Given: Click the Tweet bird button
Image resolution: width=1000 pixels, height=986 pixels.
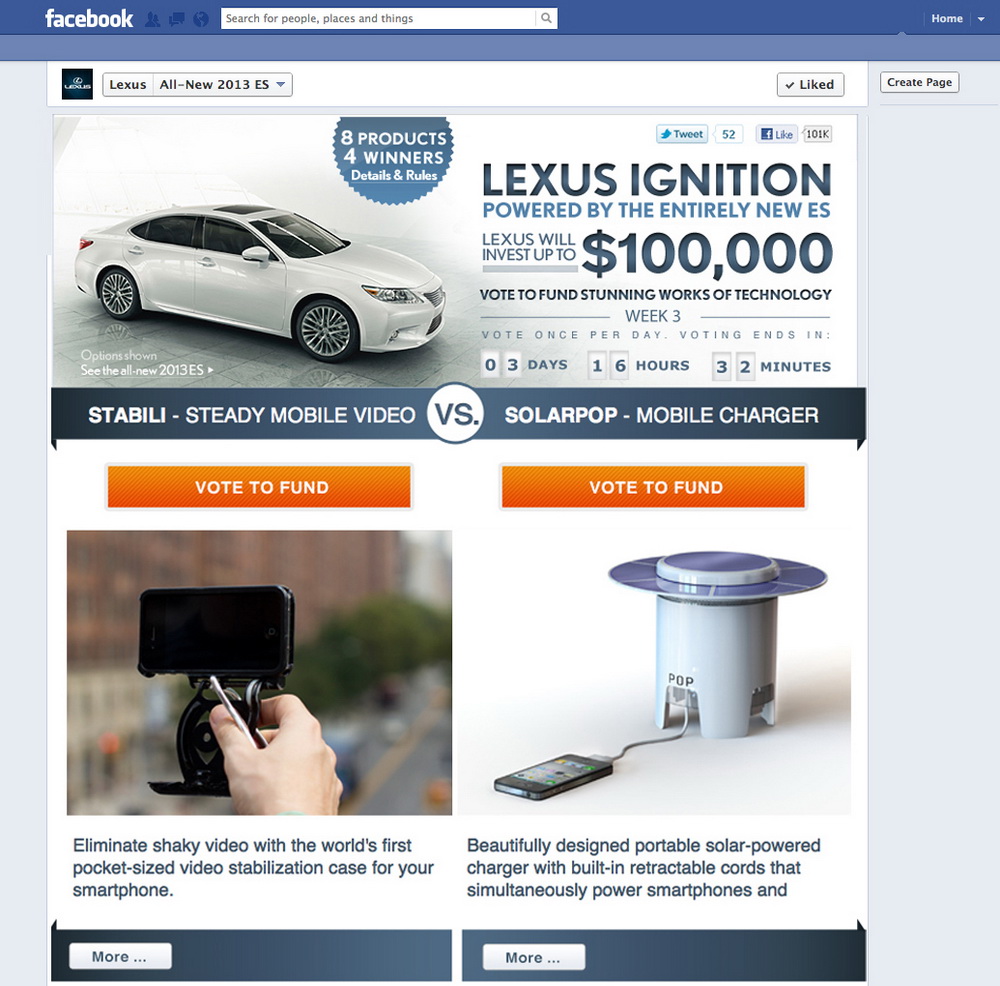Looking at the screenshot, I should point(682,134).
